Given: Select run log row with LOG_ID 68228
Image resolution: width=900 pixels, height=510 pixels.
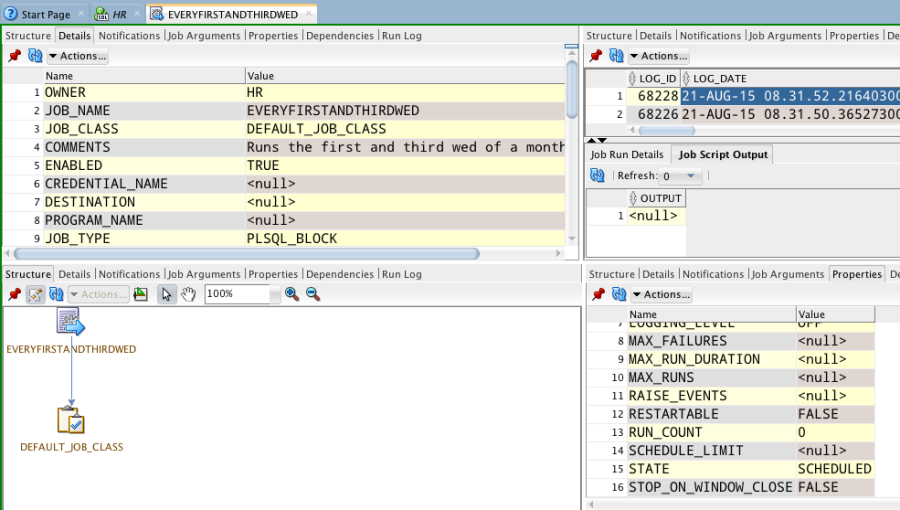Looking at the screenshot, I should pyautogui.click(x=743, y=96).
